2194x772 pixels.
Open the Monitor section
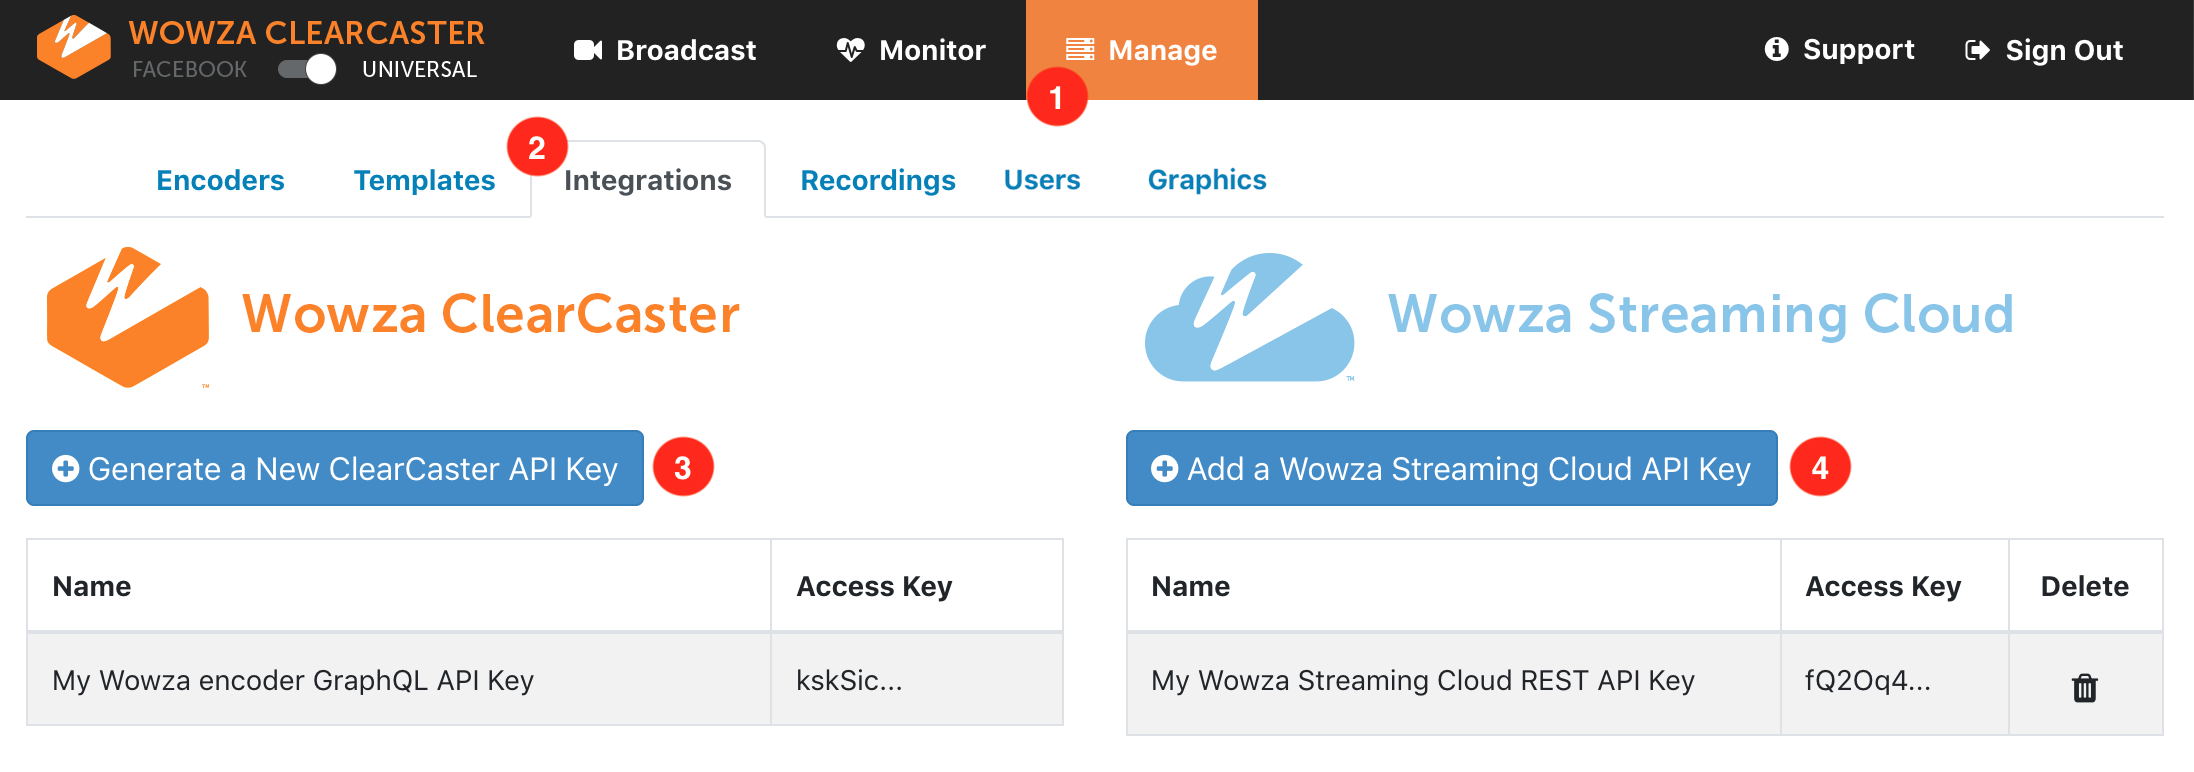[x=911, y=50]
